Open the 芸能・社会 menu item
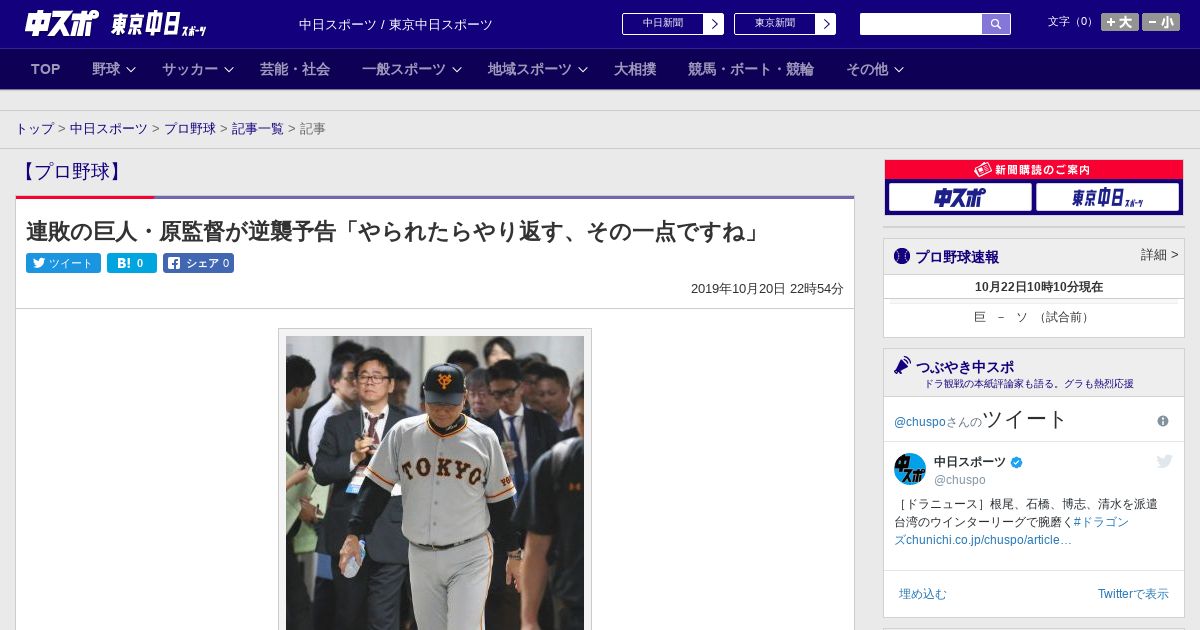 point(295,69)
